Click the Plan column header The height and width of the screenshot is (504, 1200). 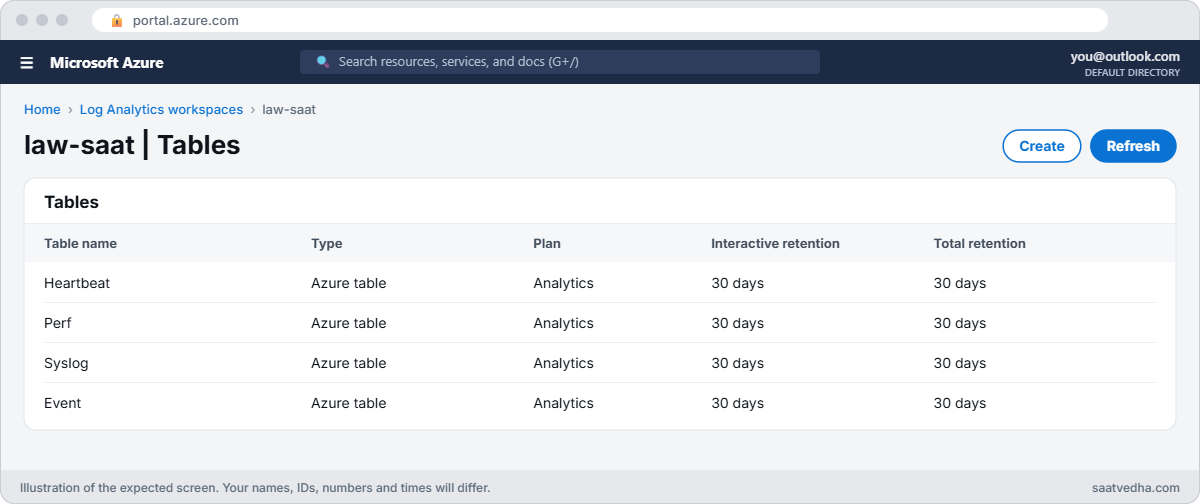pyautogui.click(x=547, y=243)
